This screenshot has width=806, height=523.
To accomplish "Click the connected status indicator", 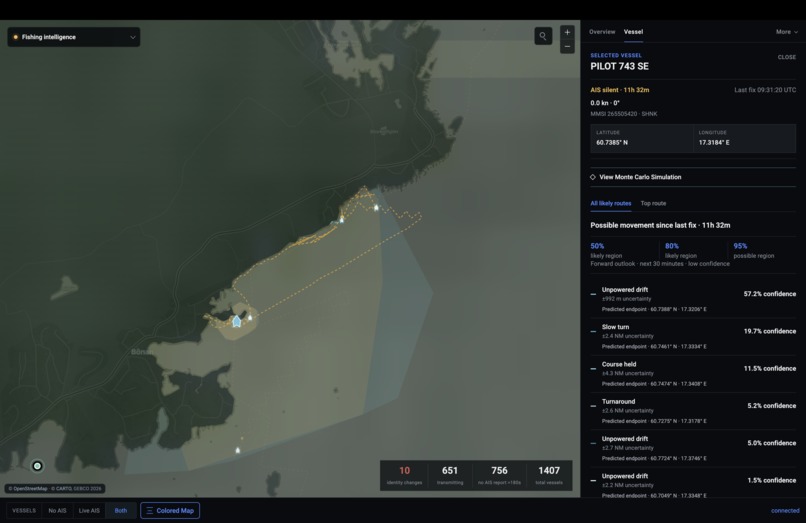I will 785,511.
